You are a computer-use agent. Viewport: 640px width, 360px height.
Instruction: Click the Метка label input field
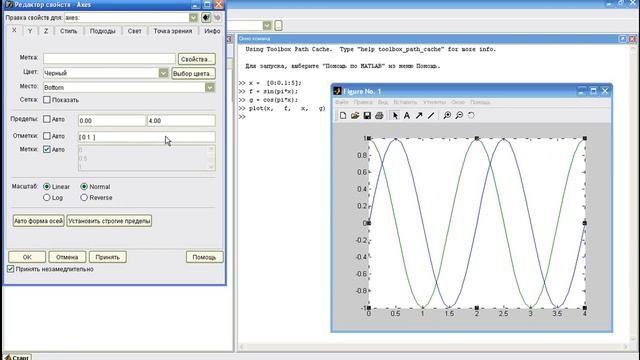(109, 58)
